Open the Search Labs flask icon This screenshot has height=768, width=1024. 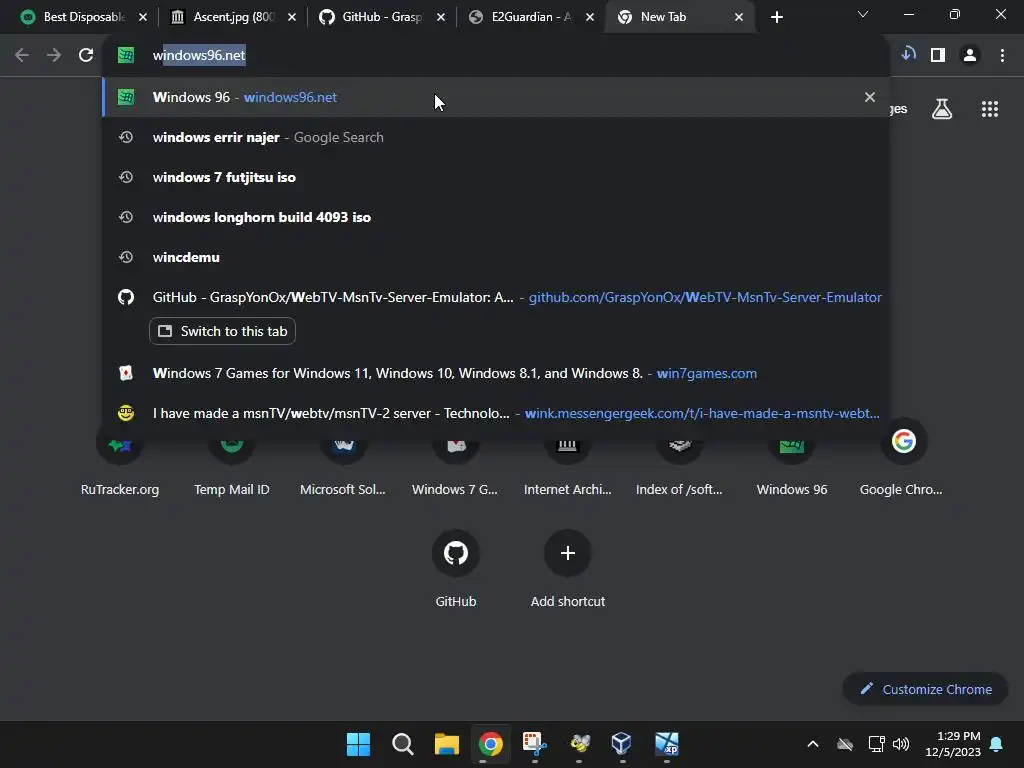(x=942, y=109)
